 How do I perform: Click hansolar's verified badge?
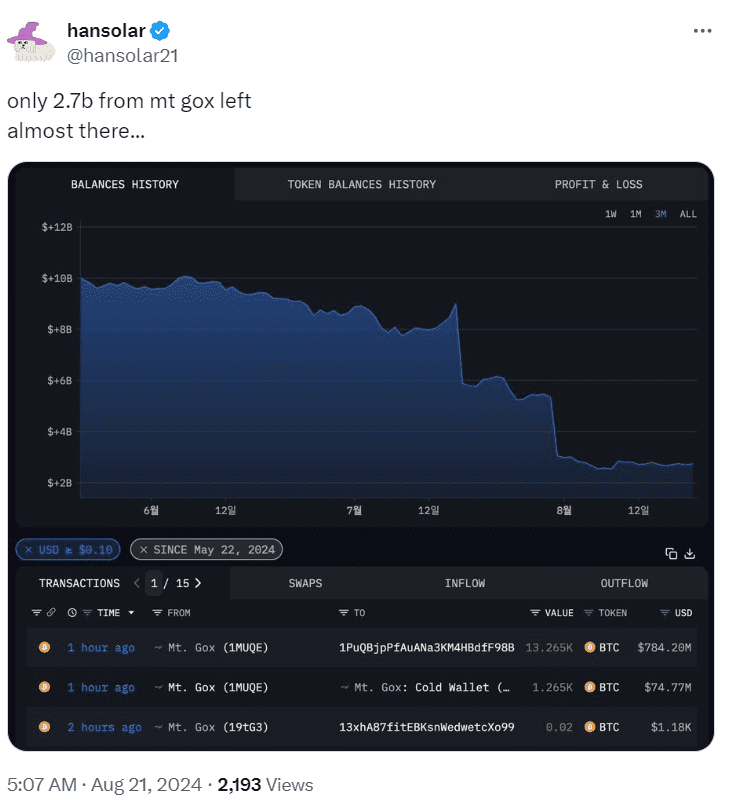coord(159,30)
